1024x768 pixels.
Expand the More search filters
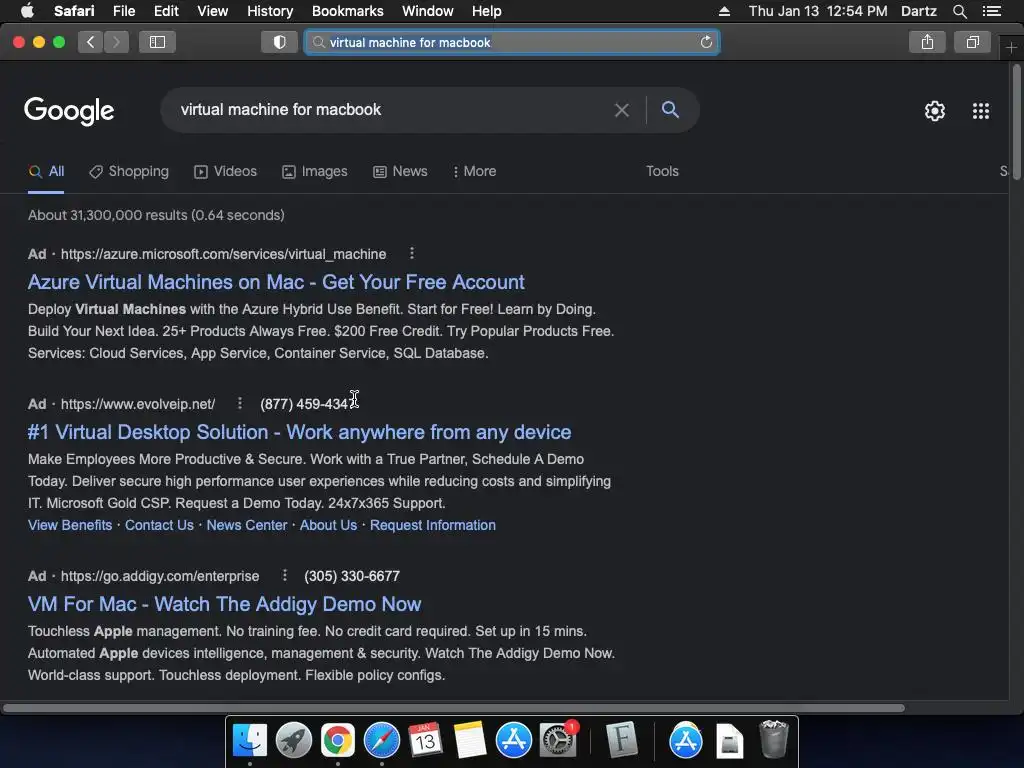coord(474,172)
